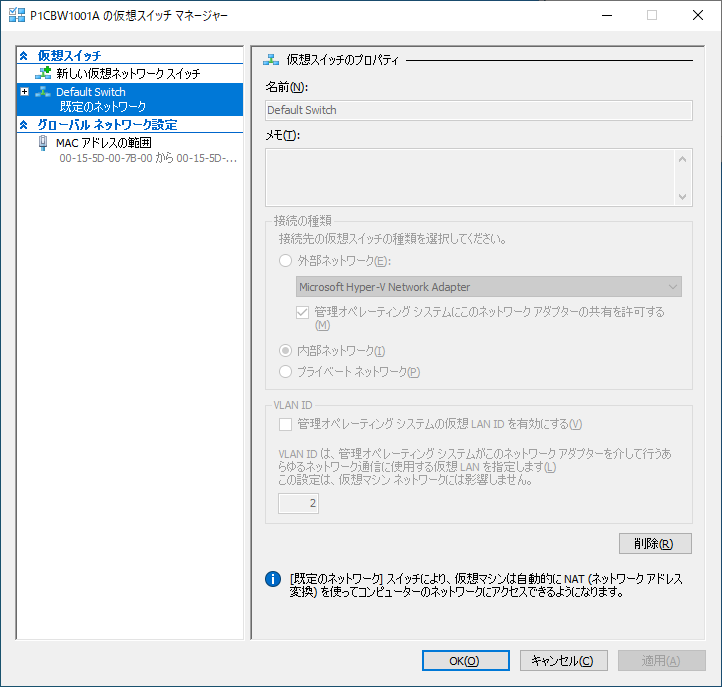Viewport: 722px width, 687px height.
Task: Click the MAC address range icon
Action: 43,143
